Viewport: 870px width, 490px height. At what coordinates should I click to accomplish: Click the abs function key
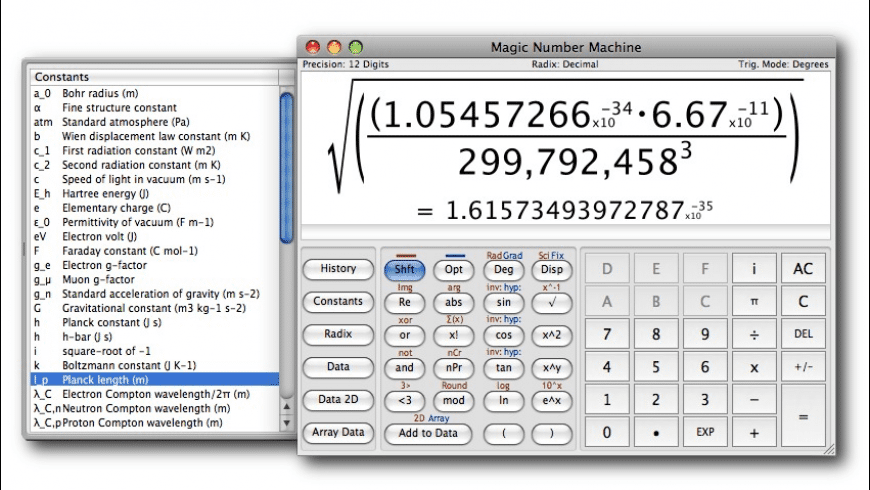pyautogui.click(x=453, y=302)
